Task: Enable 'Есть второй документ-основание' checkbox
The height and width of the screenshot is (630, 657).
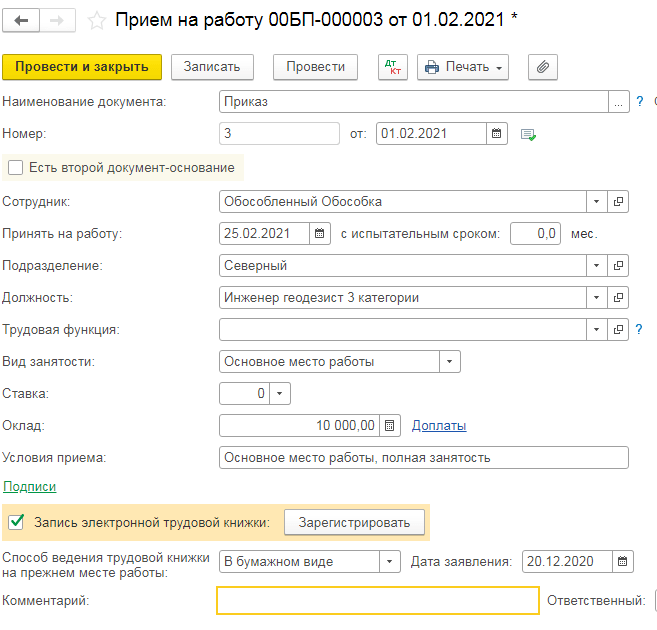Action: pyautogui.click(x=16, y=168)
